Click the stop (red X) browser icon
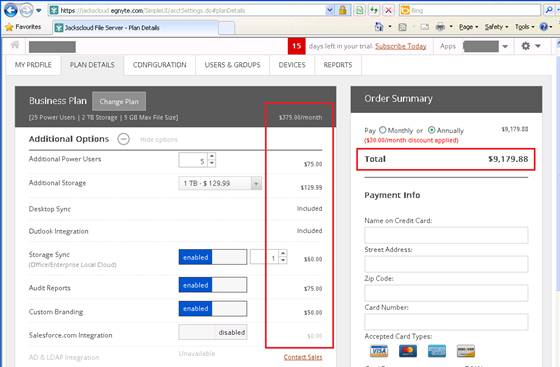The height and width of the screenshot is (367, 560). coord(388,10)
